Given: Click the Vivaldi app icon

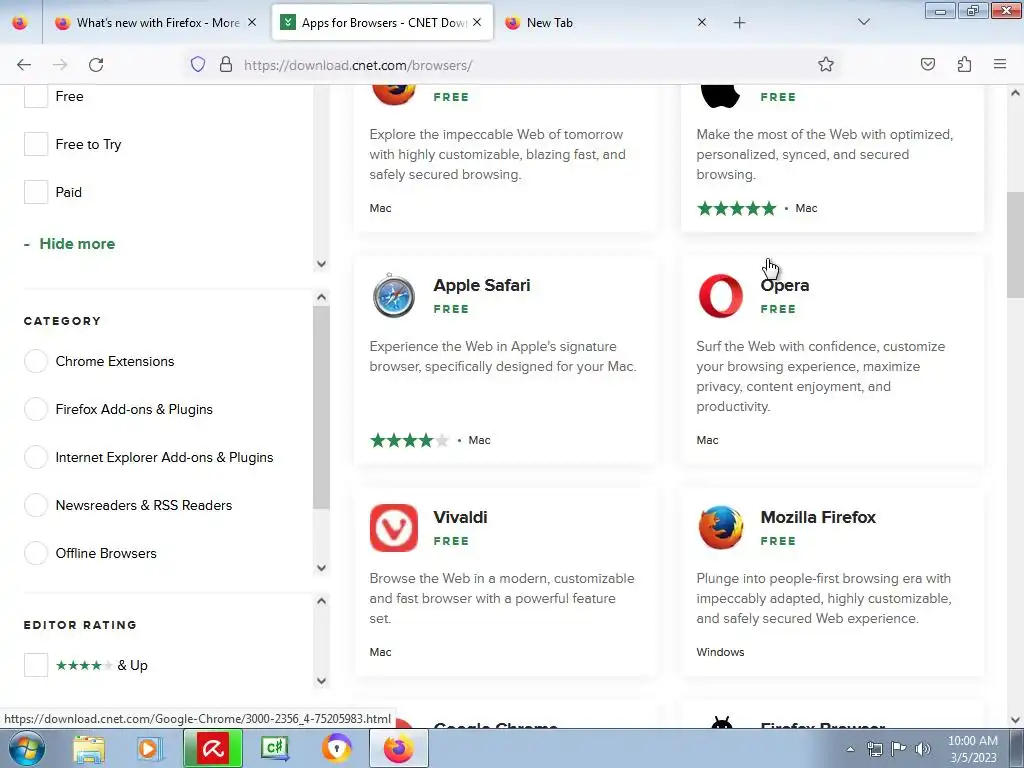Looking at the screenshot, I should 394,528.
